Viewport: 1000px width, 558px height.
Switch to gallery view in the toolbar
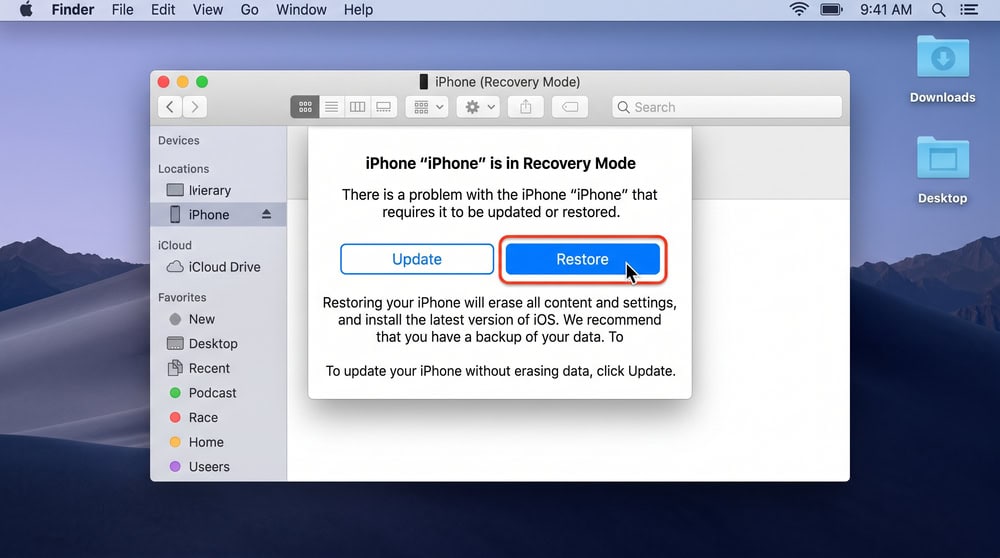383,107
